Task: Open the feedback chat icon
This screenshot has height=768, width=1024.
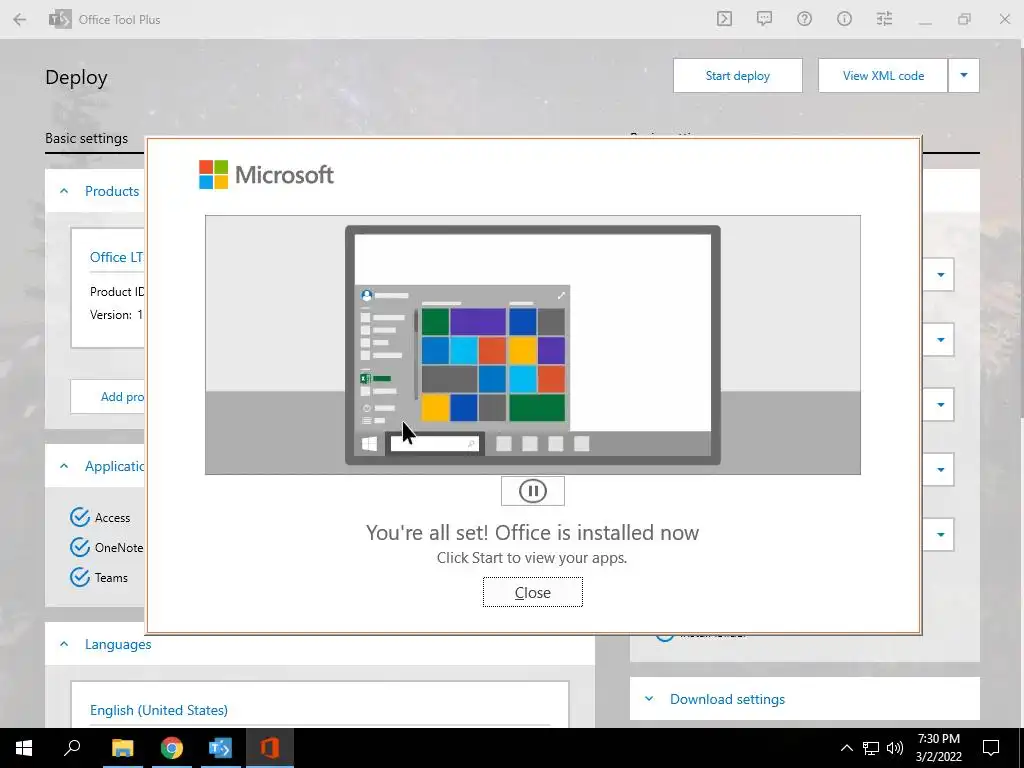Action: [764, 19]
